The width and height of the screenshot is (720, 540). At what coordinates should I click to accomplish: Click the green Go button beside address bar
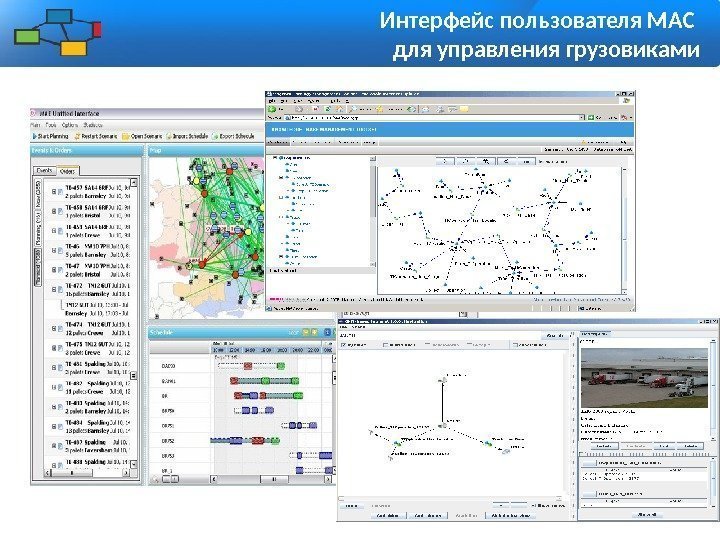click(x=591, y=118)
